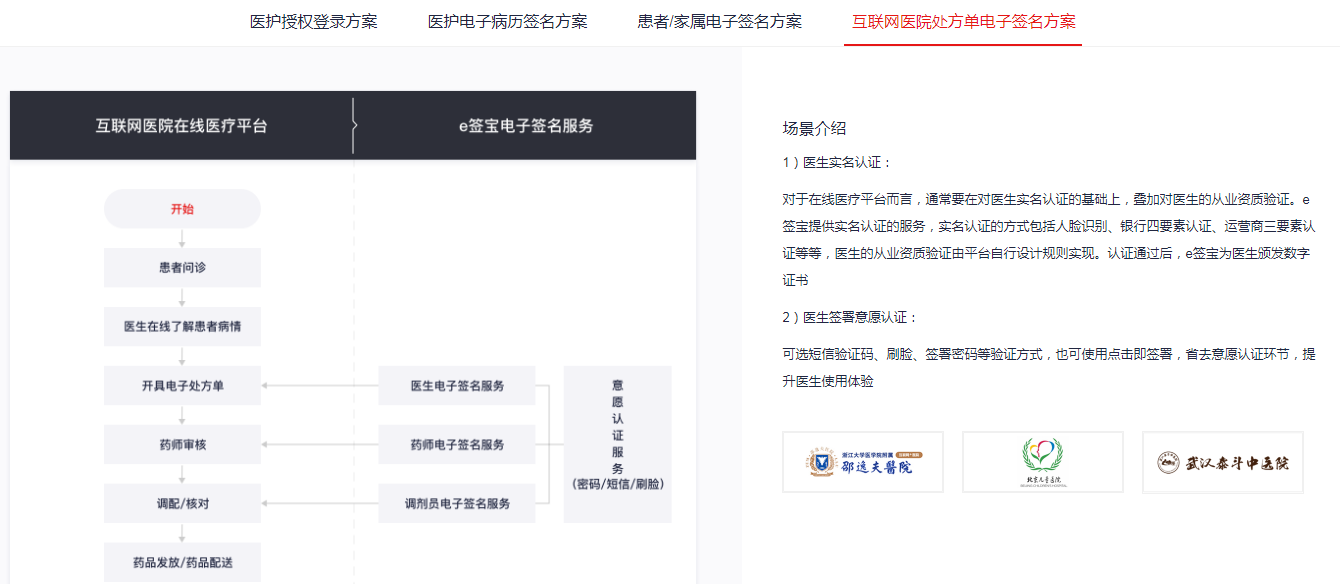Click the 2）医生签署意愿认证 subheading
The height and width of the screenshot is (584, 1340).
pyautogui.click(x=850, y=317)
